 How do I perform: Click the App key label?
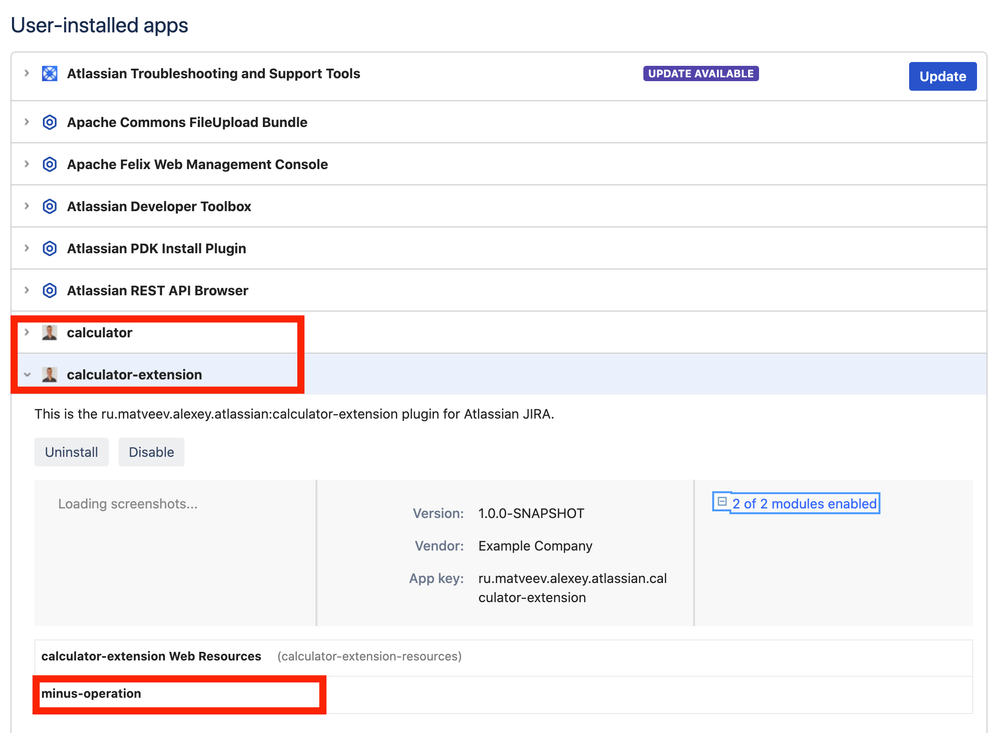click(436, 579)
